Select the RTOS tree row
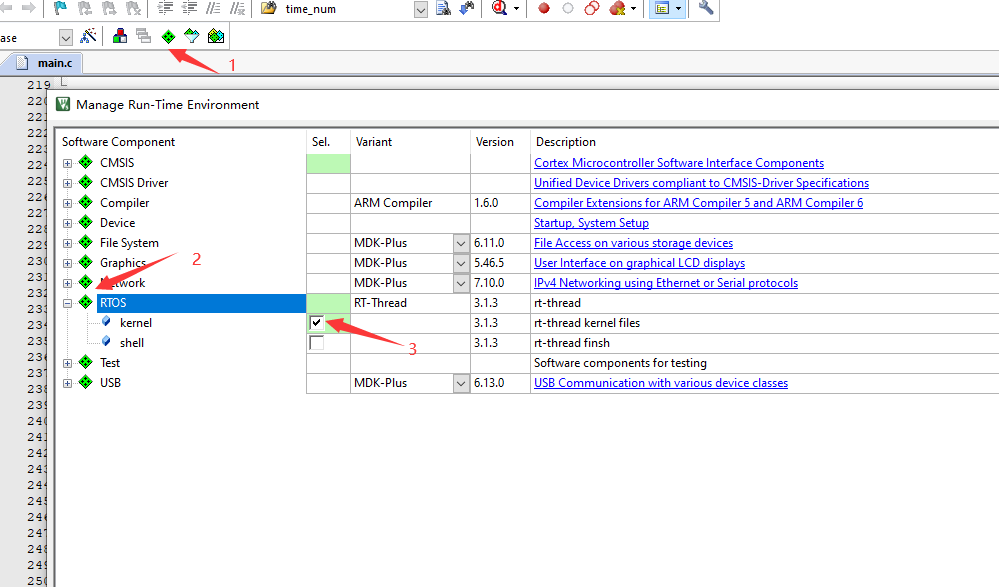999x587 pixels. (x=201, y=303)
